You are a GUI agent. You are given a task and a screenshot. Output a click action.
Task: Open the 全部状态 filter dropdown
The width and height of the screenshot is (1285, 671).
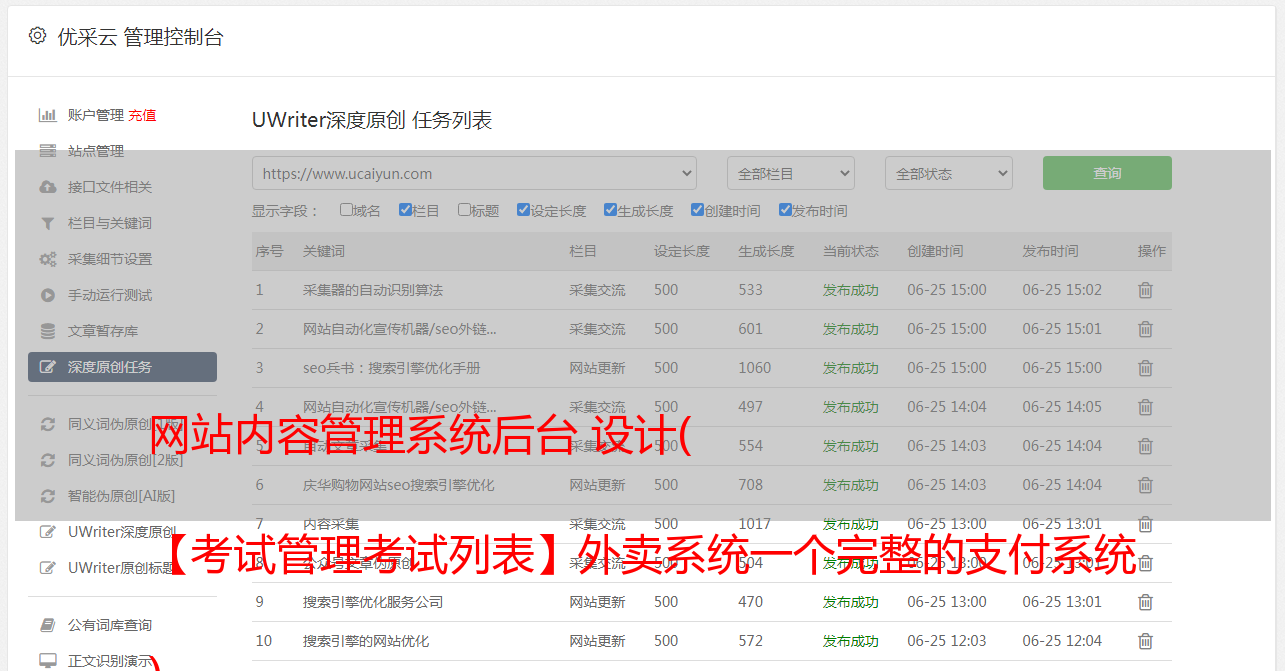click(x=948, y=173)
